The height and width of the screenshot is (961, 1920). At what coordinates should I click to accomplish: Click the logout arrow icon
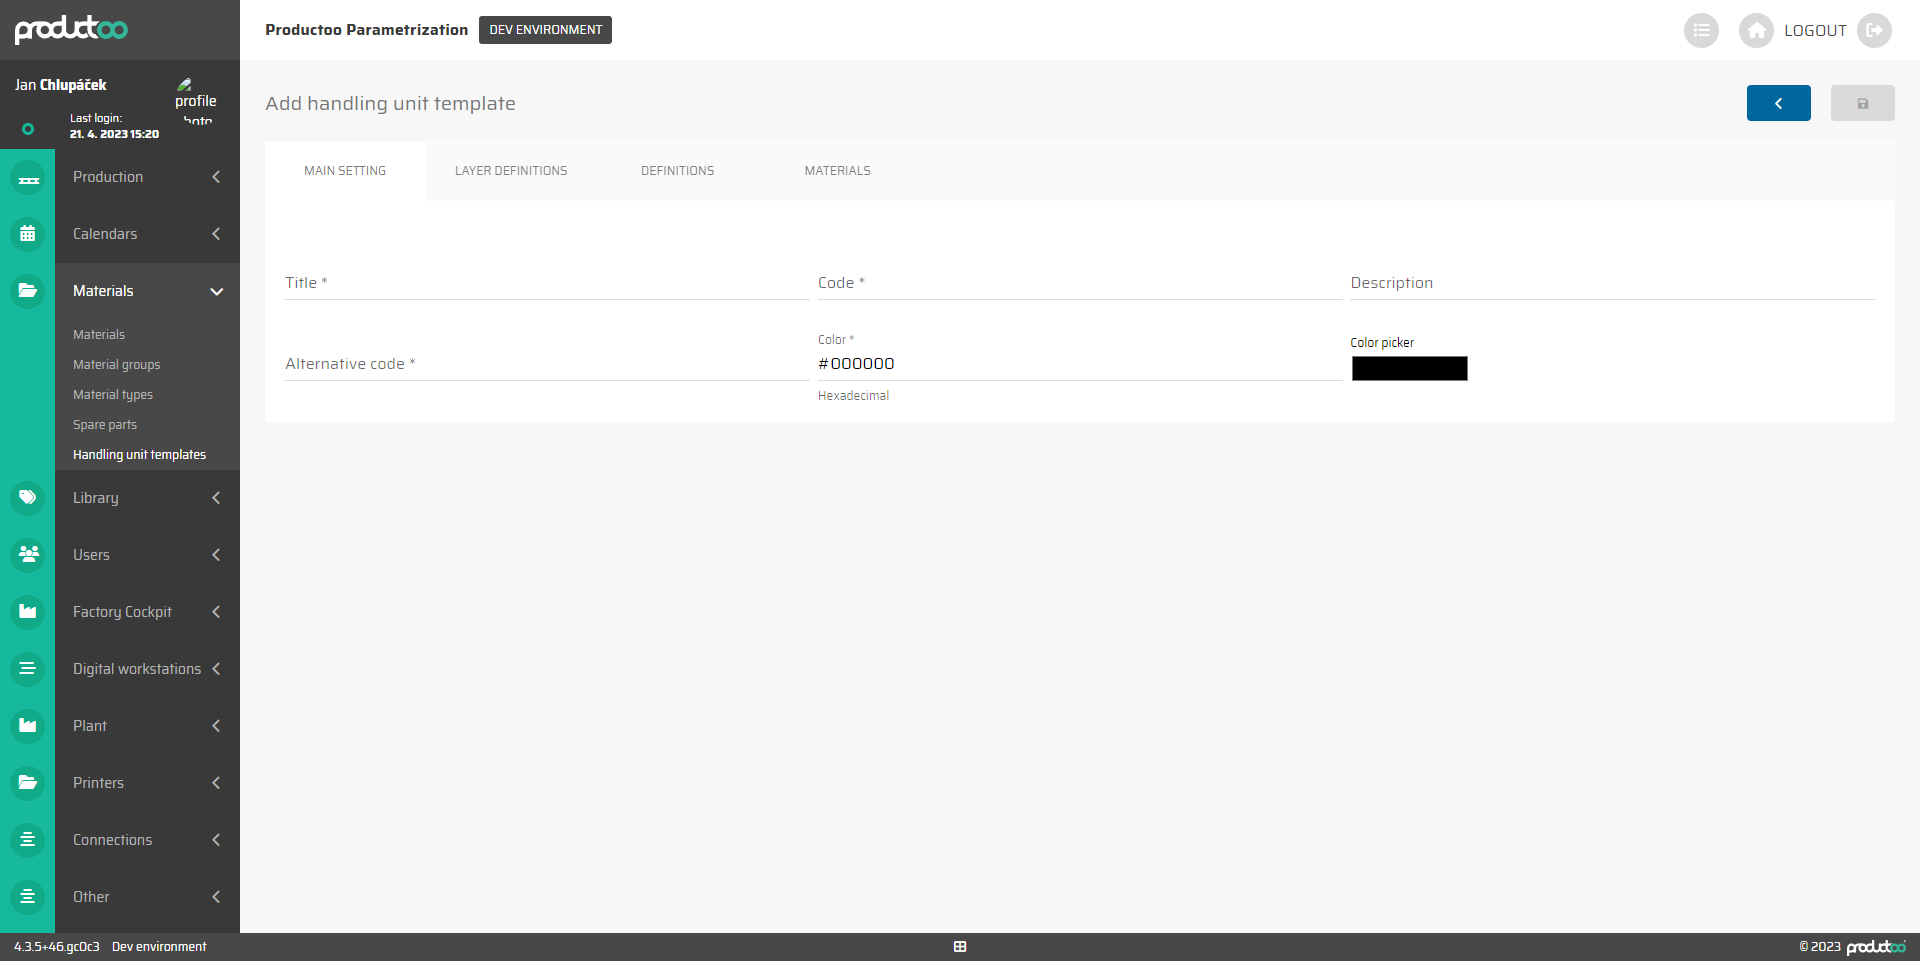tap(1874, 31)
